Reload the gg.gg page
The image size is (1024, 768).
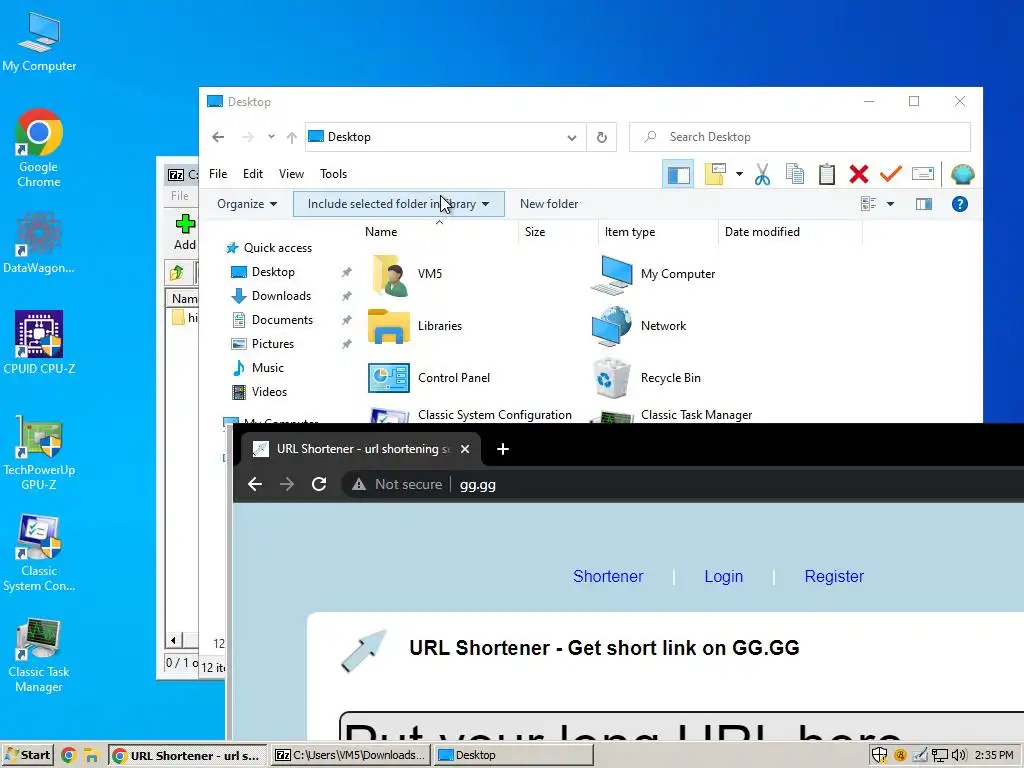point(319,485)
